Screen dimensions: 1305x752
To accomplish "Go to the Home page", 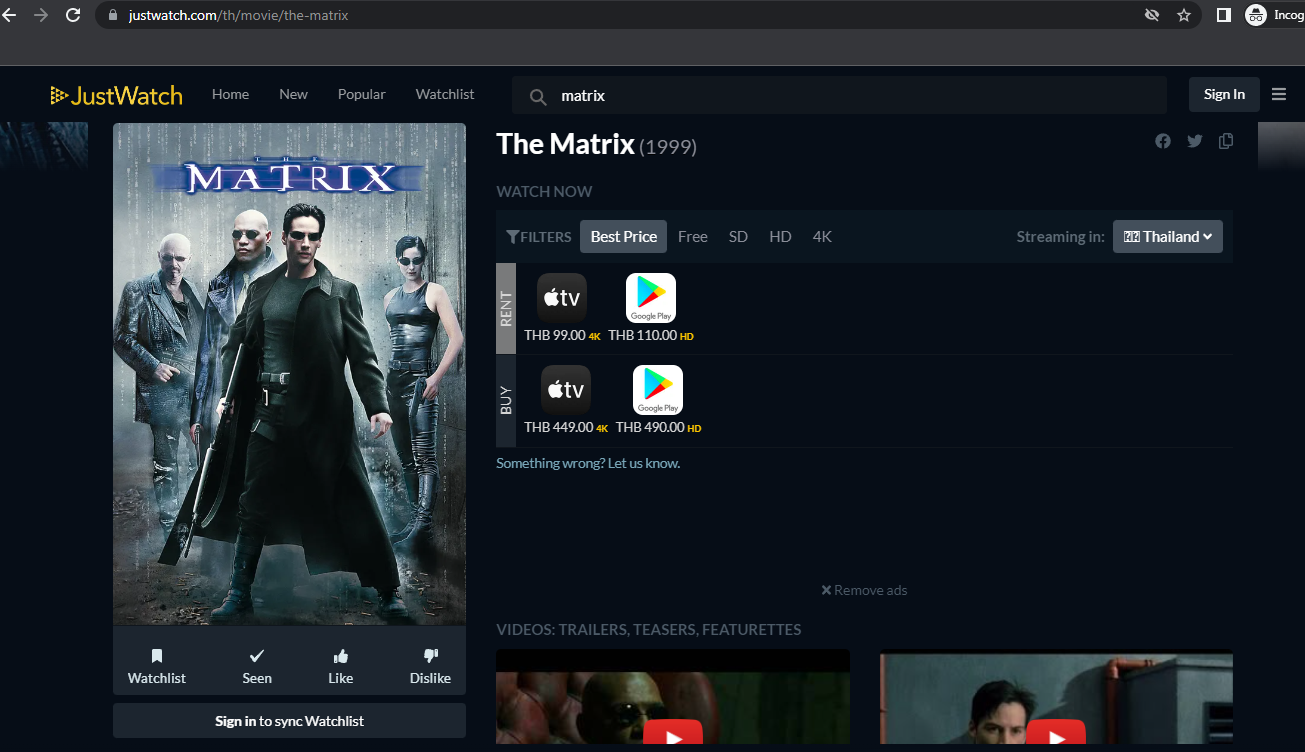I will coord(231,94).
